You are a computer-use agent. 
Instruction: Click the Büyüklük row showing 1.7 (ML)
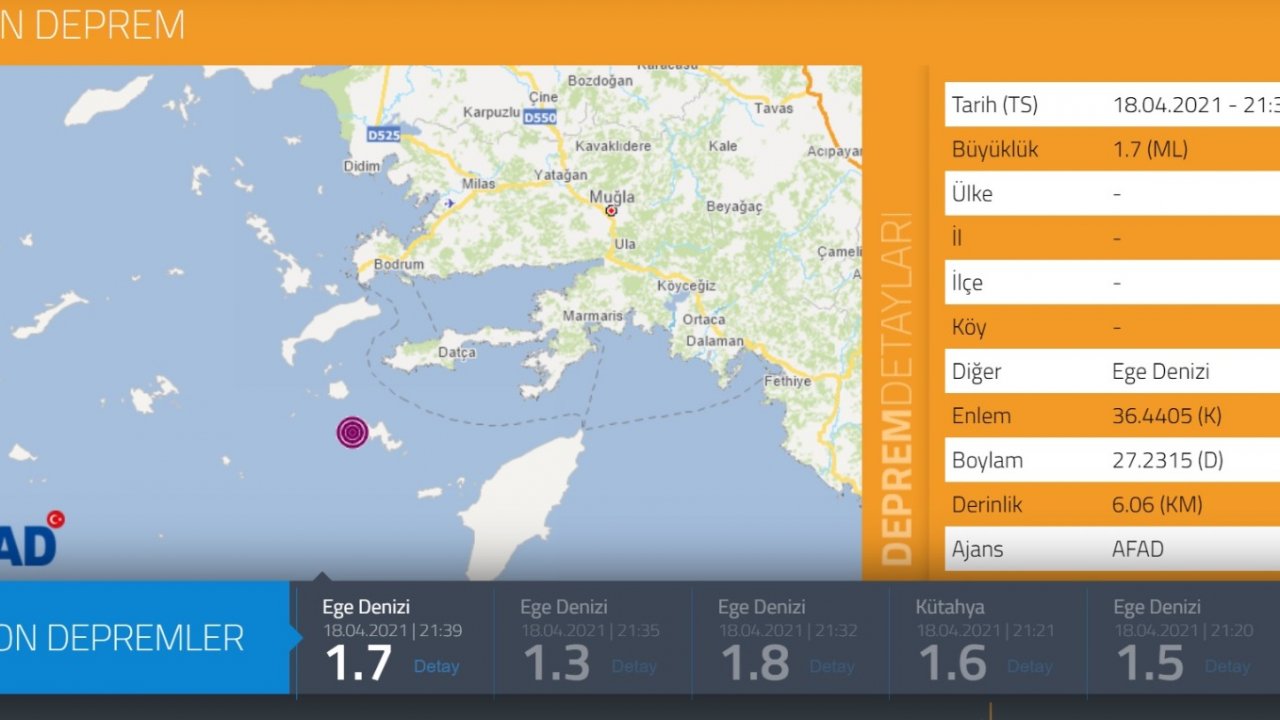[1112, 150]
